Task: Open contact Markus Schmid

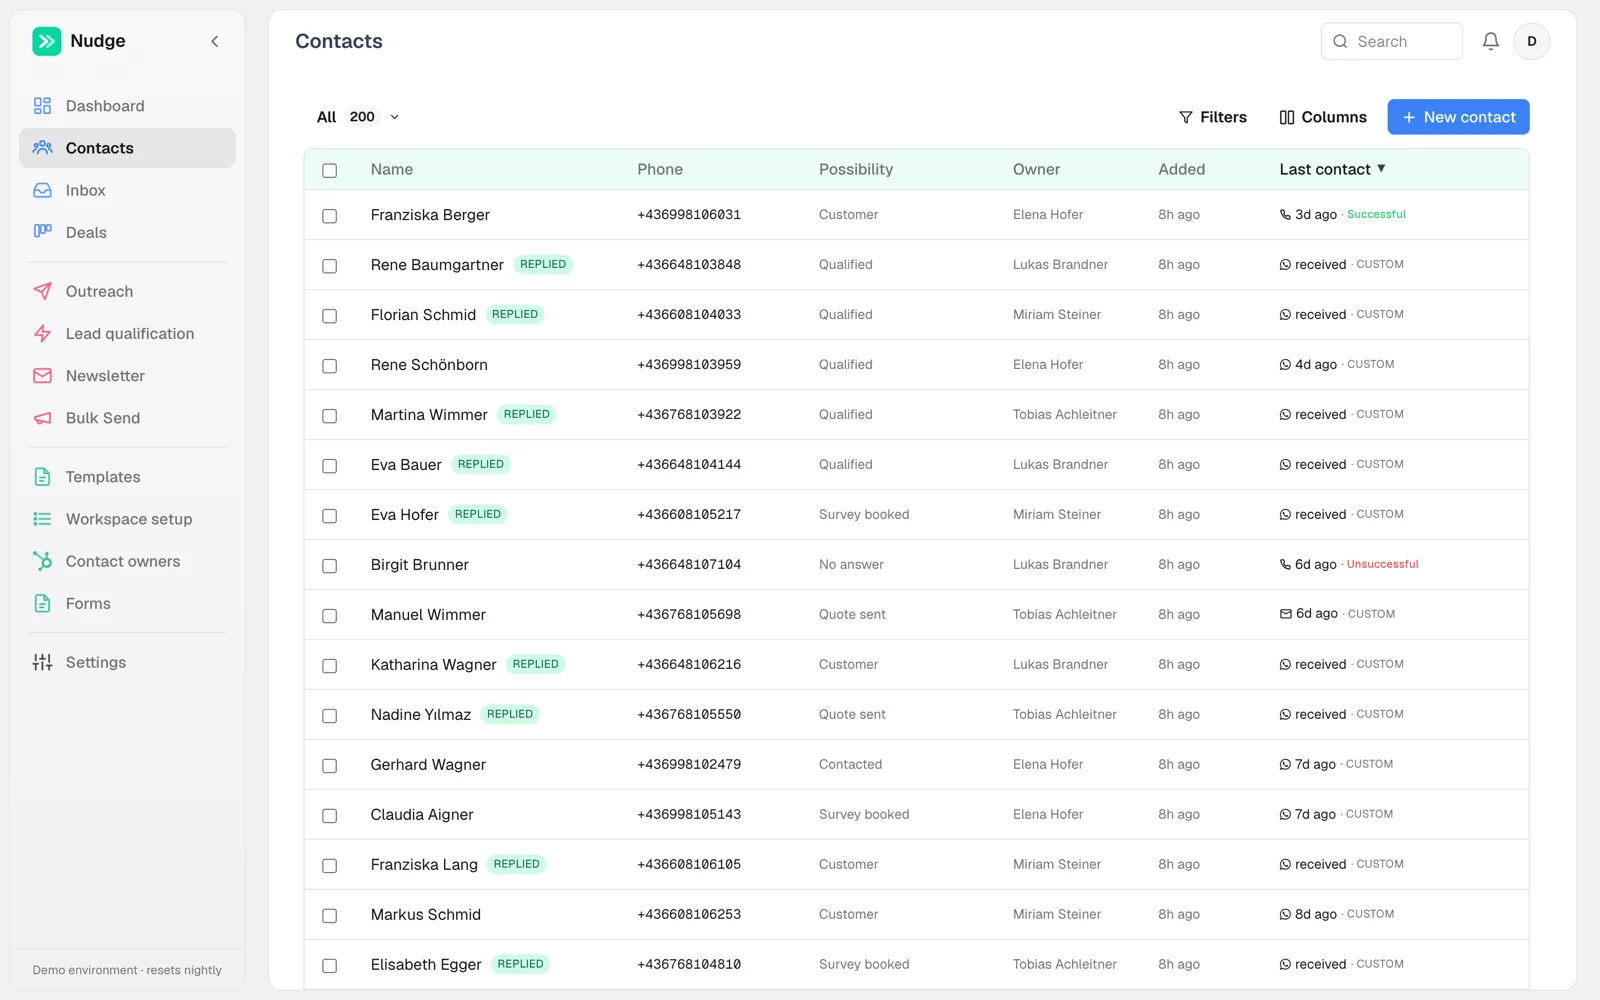Action: [x=425, y=914]
